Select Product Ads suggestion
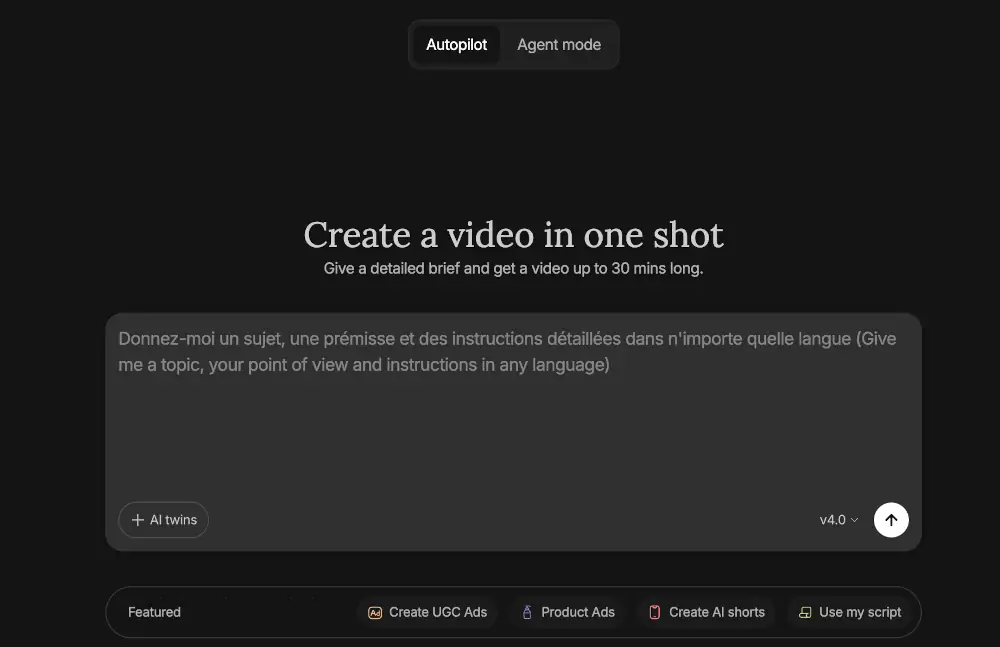This screenshot has height=647, width=1000. point(568,612)
